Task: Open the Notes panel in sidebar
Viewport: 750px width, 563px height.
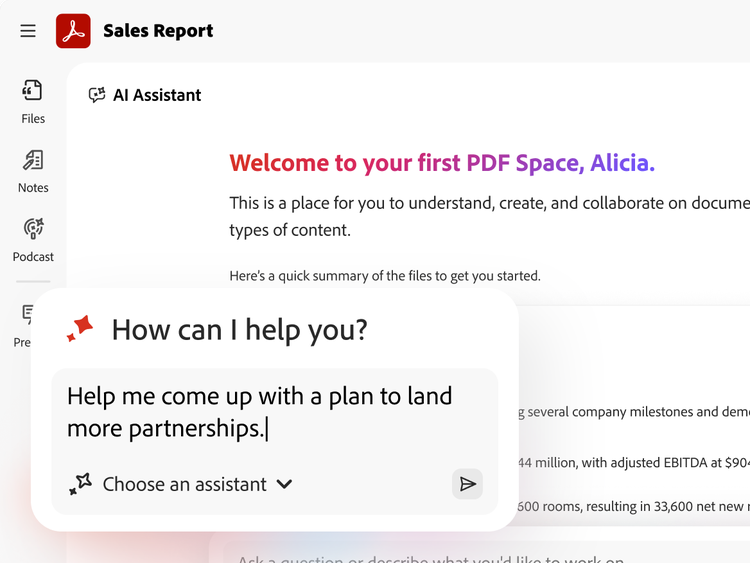Action: click(x=33, y=171)
